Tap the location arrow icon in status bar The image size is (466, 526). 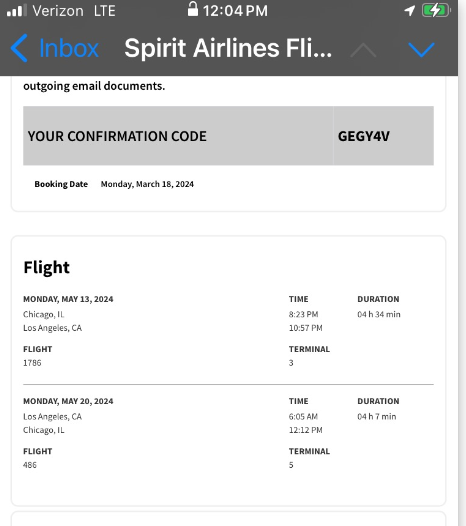tap(409, 10)
